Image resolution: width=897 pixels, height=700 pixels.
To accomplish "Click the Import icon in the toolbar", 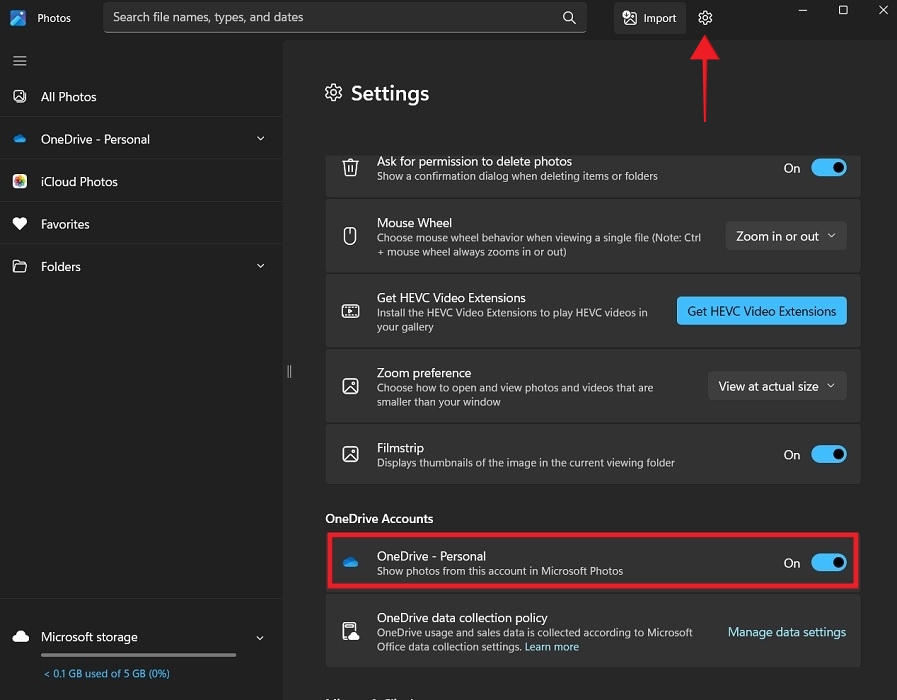I will pyautogui.click(x=630, y=17).
